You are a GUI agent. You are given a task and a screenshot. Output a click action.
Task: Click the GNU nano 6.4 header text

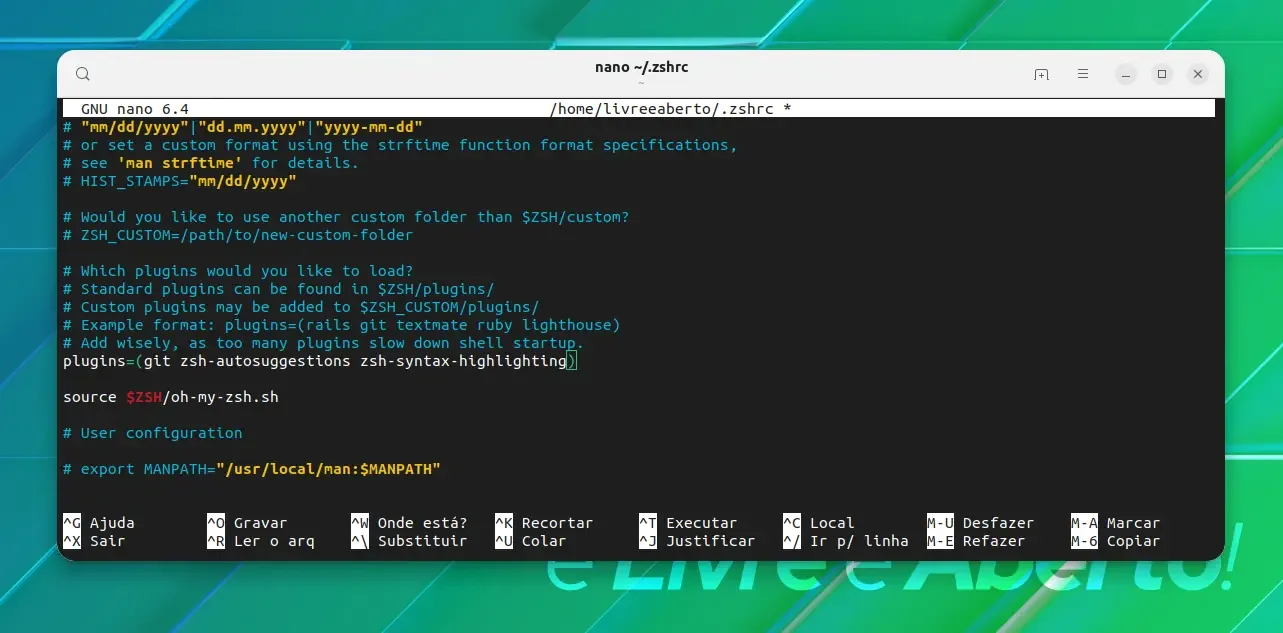point(135,109)
